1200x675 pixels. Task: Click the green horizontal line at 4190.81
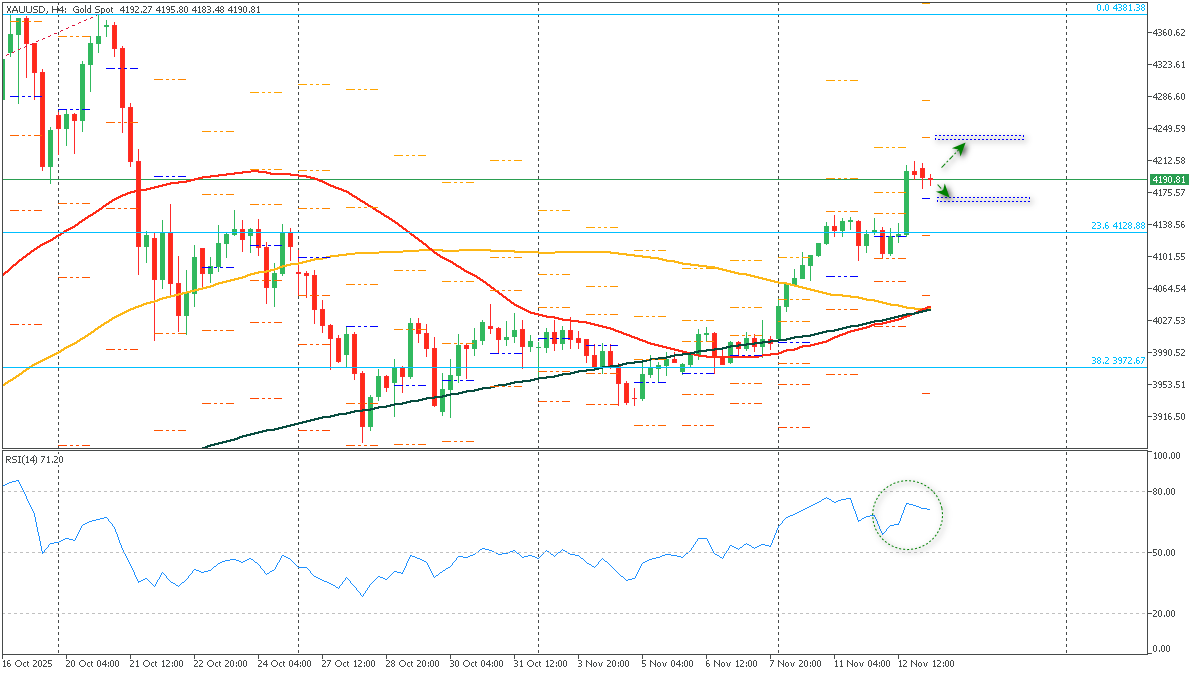pos(600,180)
